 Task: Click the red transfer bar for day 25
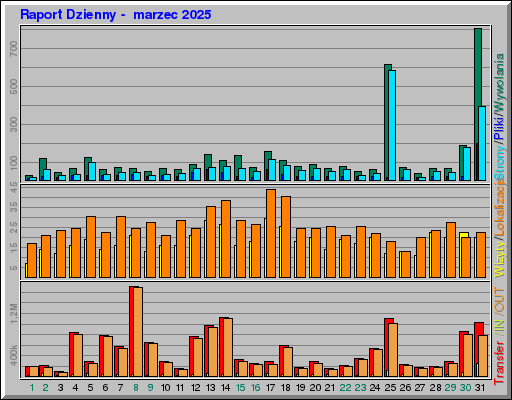click(387, 348)
